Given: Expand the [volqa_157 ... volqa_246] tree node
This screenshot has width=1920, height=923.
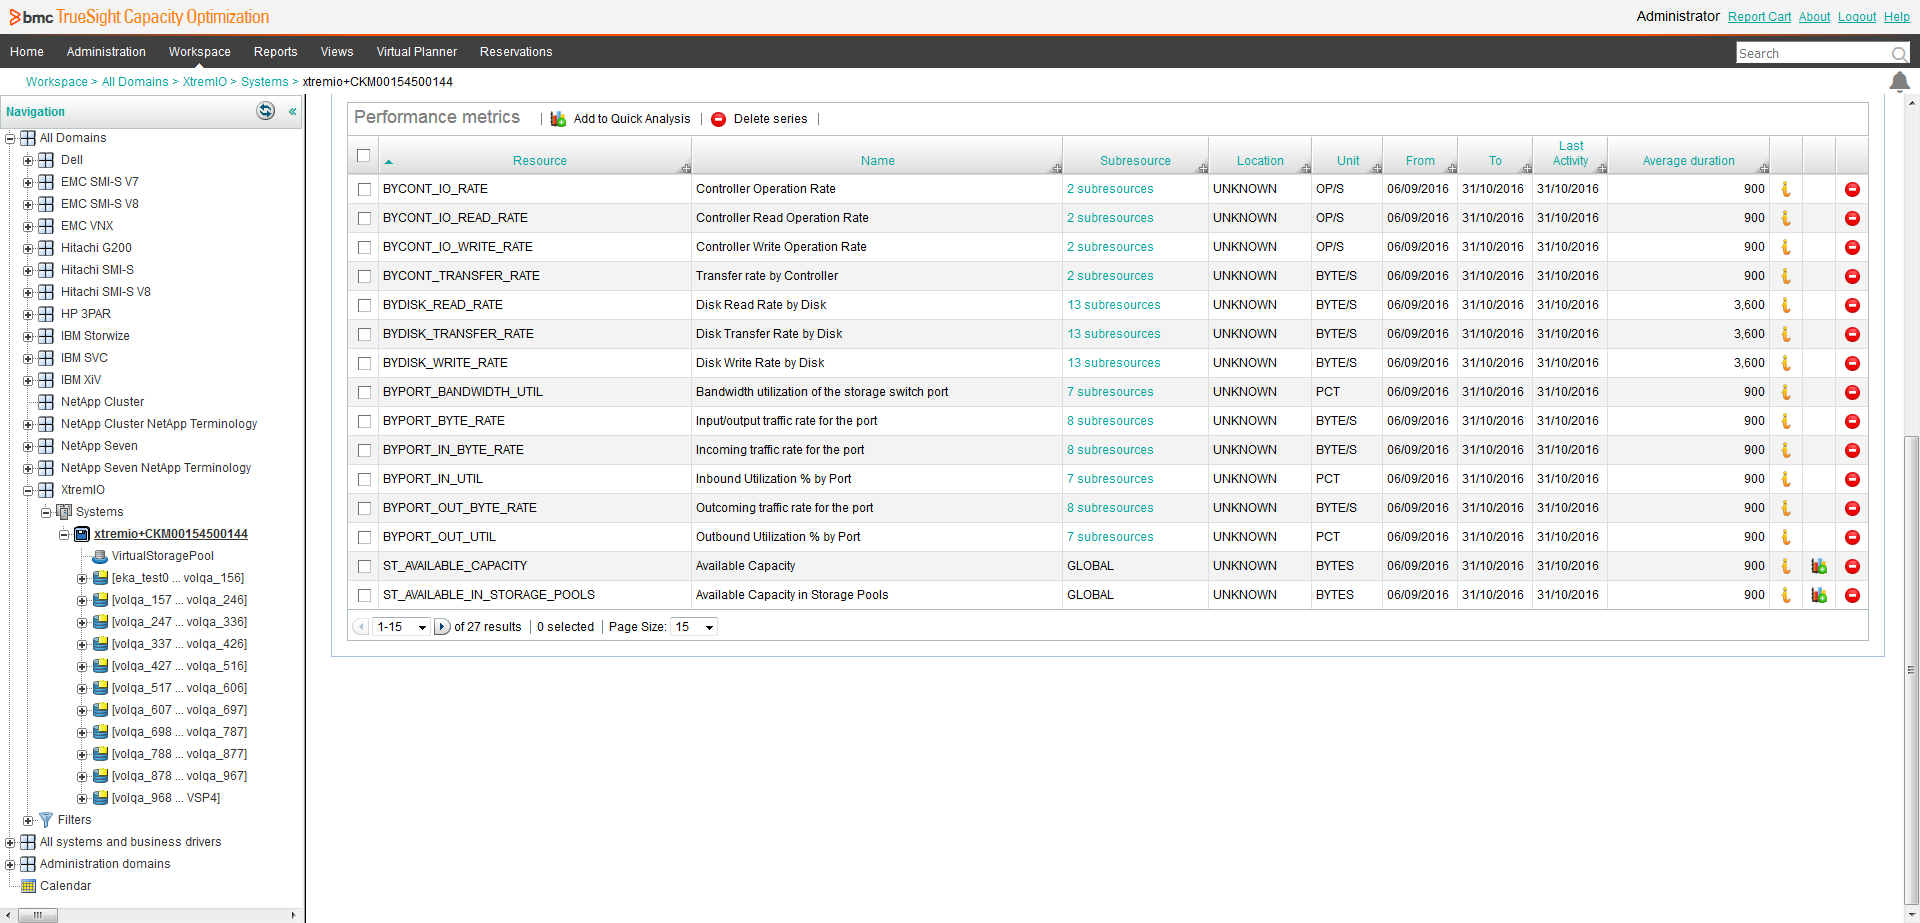Looking at the screenshot, I should point(82,600).
